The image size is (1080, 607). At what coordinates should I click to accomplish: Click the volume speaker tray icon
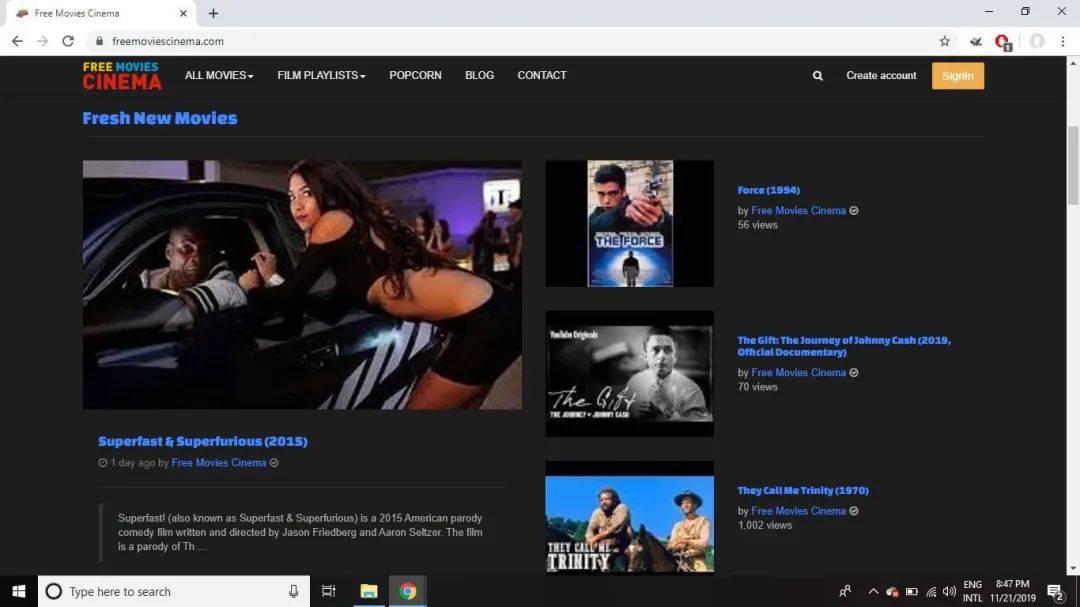point(949,591)
